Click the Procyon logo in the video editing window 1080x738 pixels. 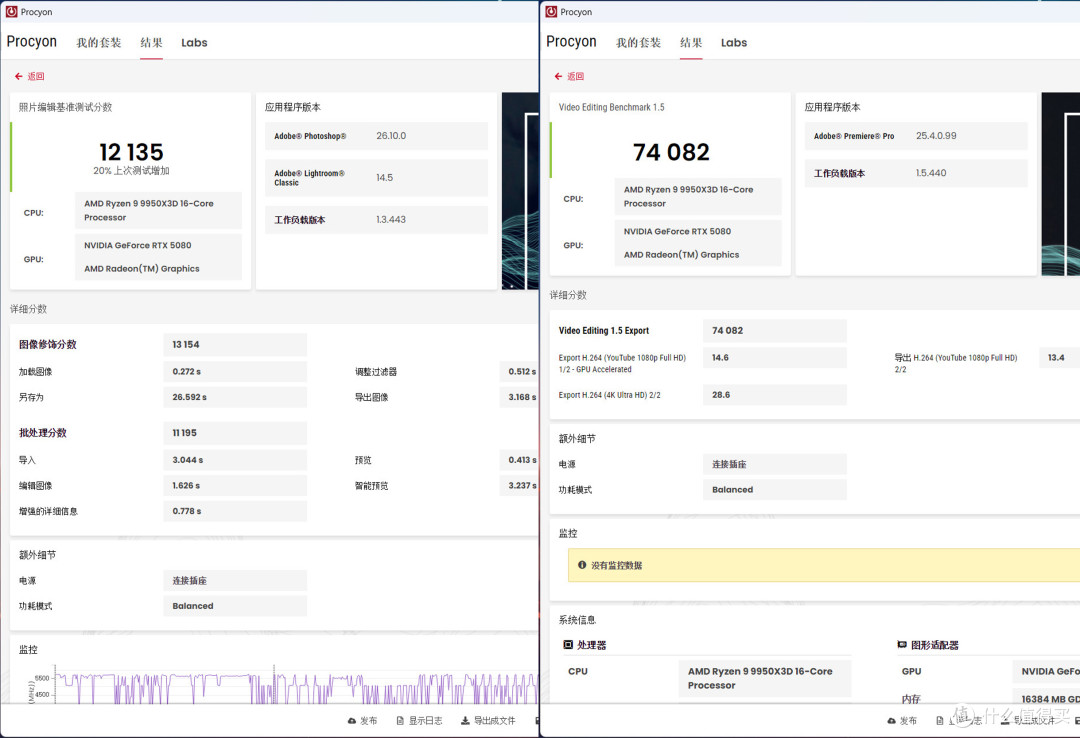point(572,42)
